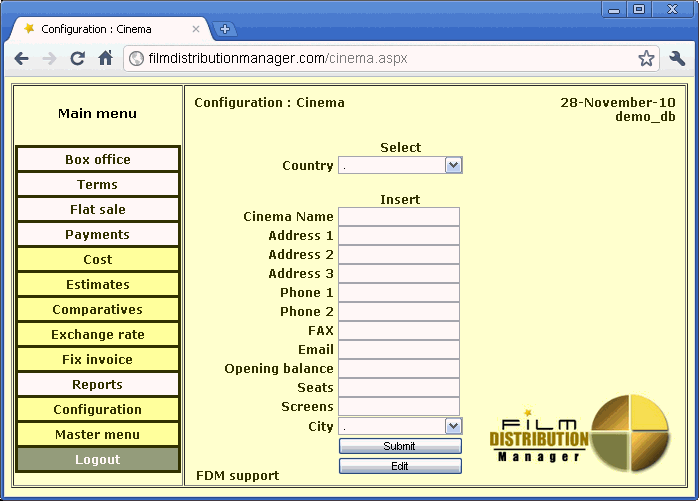
Task: Select Exchange rate menu item
Action: [98, 334]
